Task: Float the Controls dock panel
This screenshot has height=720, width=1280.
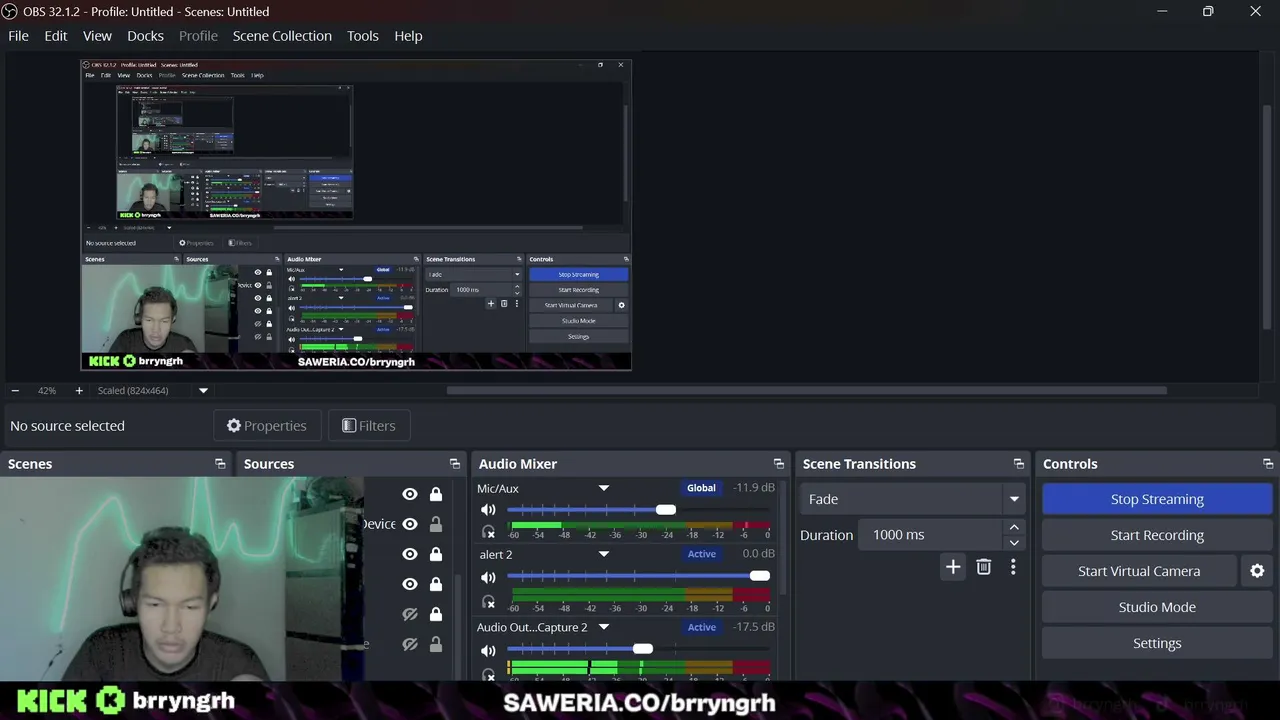Action: [x=1268, y=464]
